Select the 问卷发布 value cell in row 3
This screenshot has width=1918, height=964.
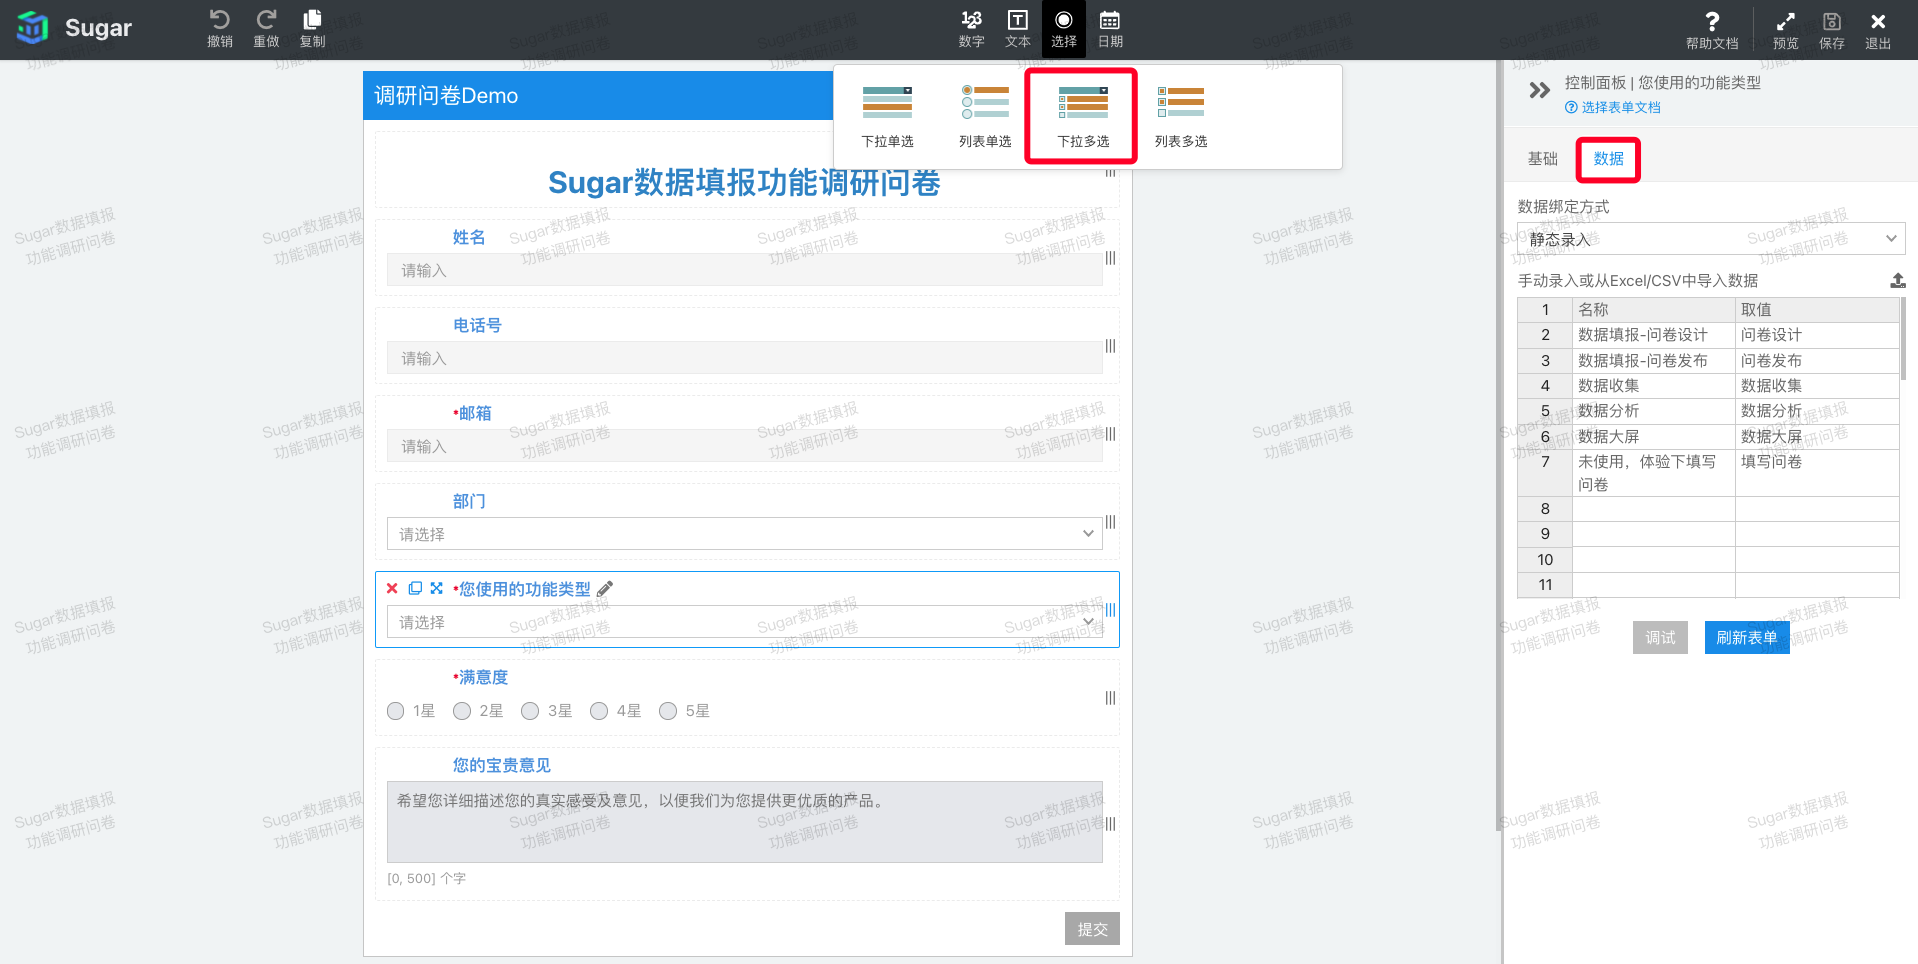click(1817, 361)
